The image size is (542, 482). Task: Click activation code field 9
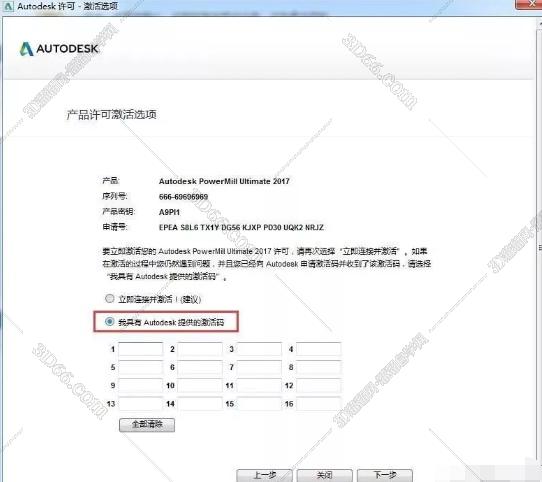coord(141,385)
